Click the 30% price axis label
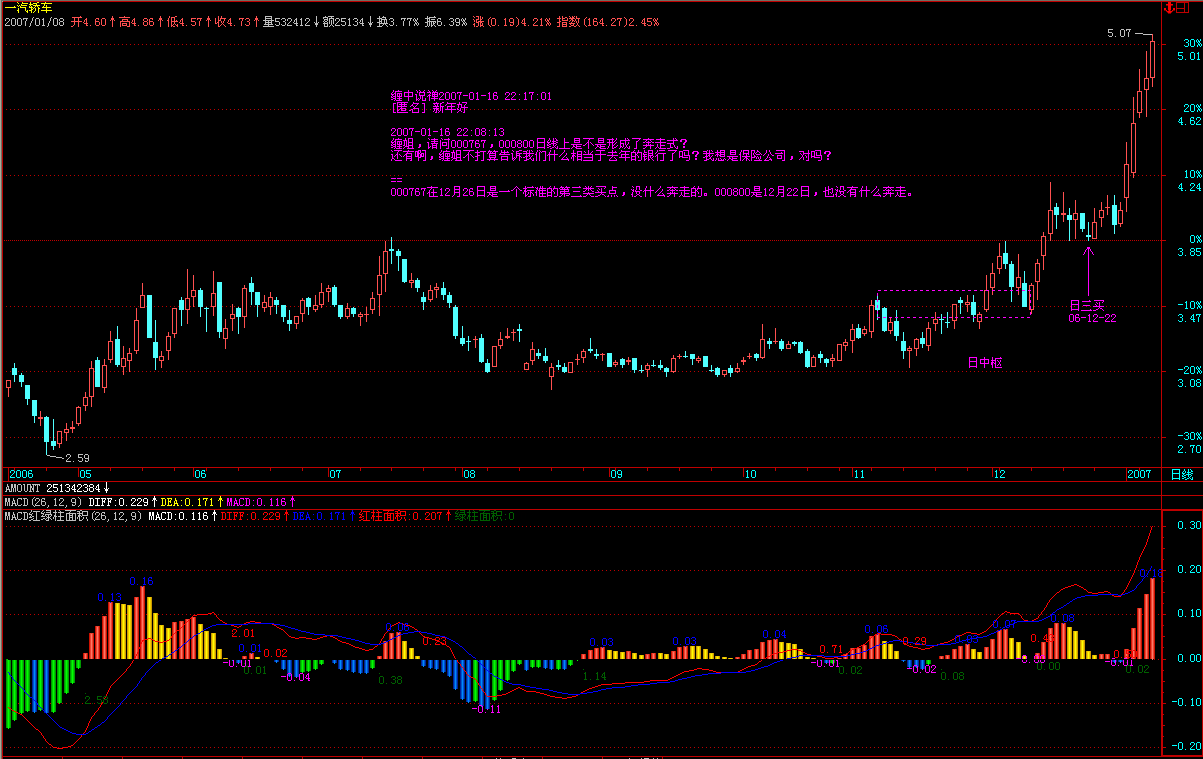 (x=1190, y=44)
